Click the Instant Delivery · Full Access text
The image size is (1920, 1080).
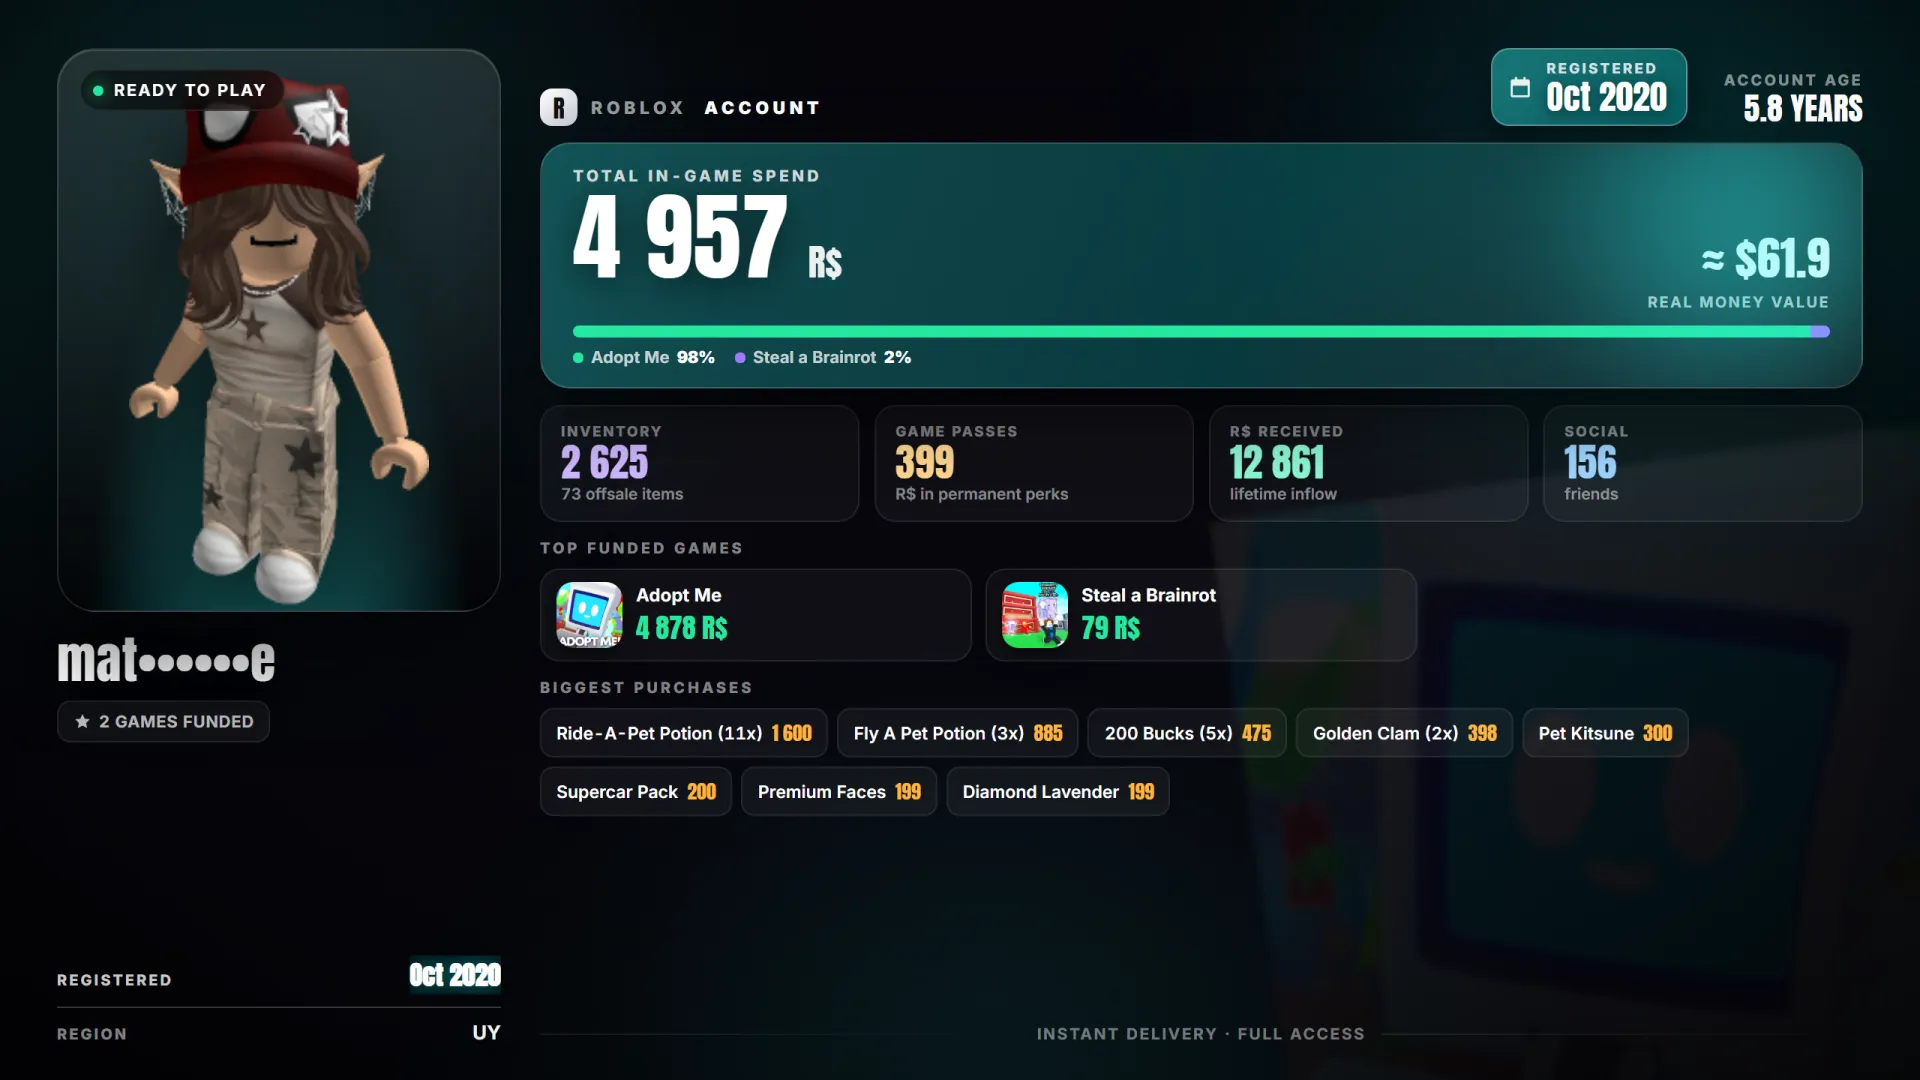pyautogui.click(x=1200, y=1033)
